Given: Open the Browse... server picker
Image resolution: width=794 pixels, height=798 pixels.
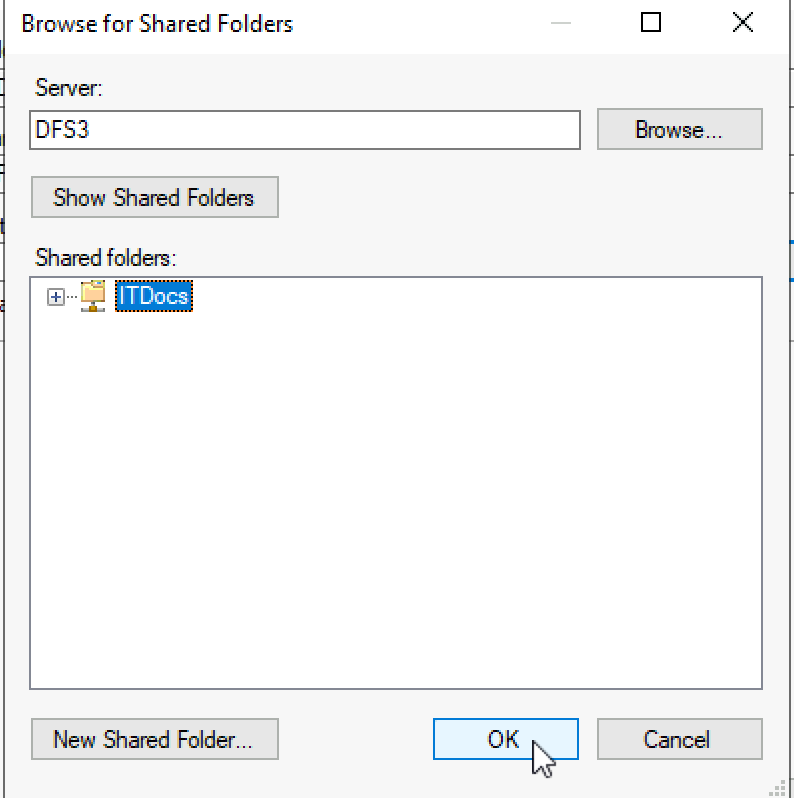Looking at the screenshot, I should (679, 129).
